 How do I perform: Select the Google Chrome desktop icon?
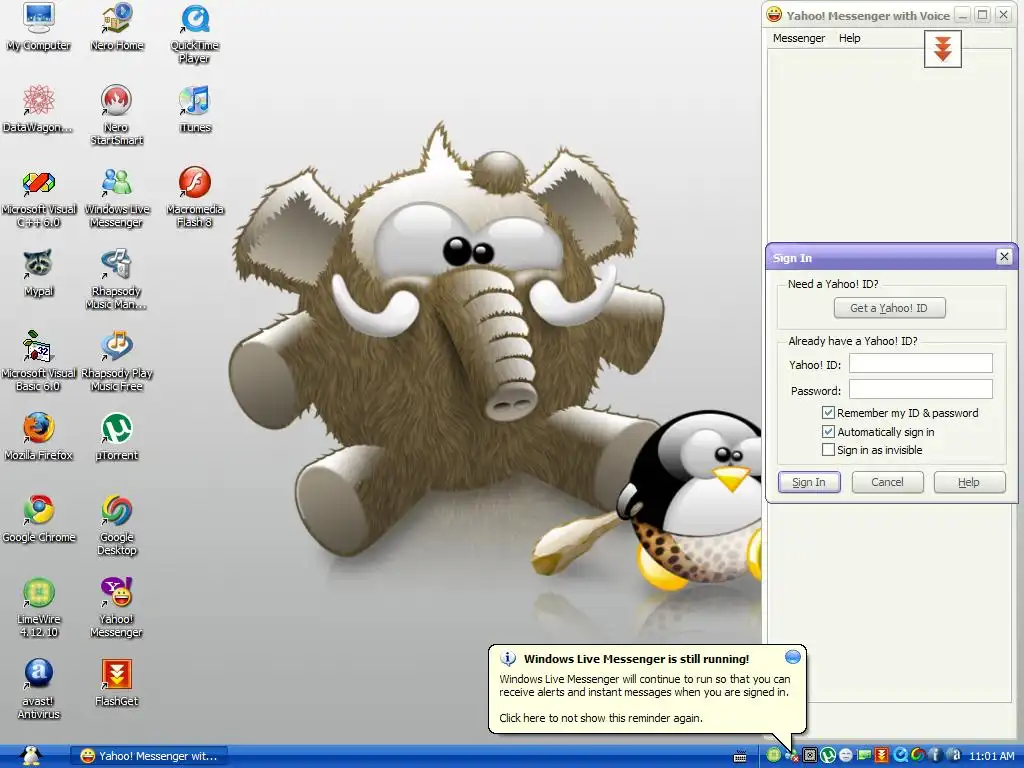point(39,519)
